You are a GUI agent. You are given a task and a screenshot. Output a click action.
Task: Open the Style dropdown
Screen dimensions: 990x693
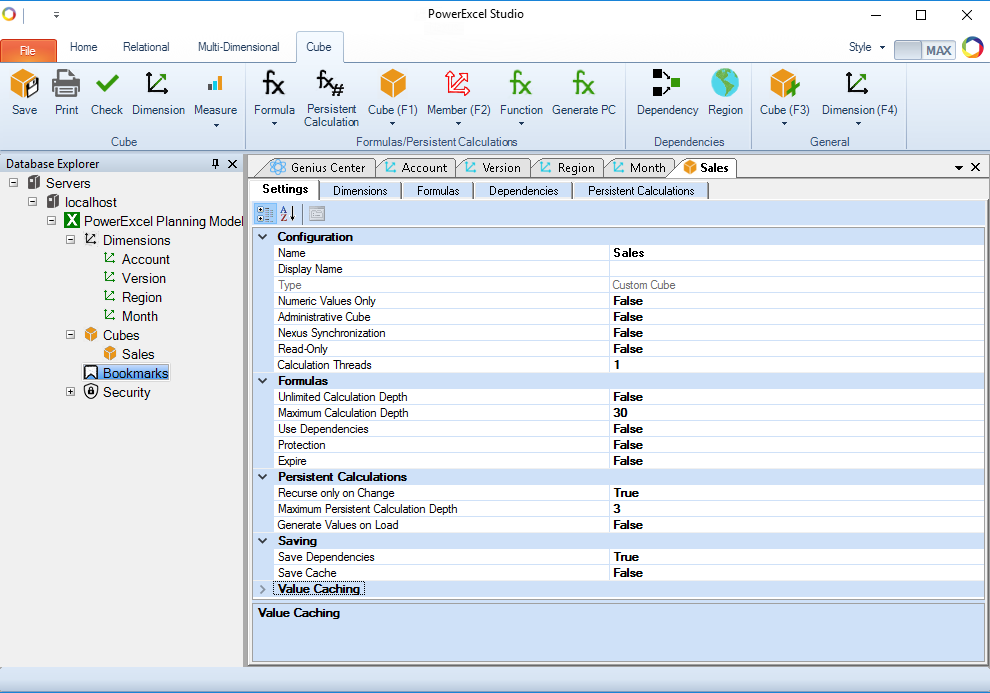(866, 47)
